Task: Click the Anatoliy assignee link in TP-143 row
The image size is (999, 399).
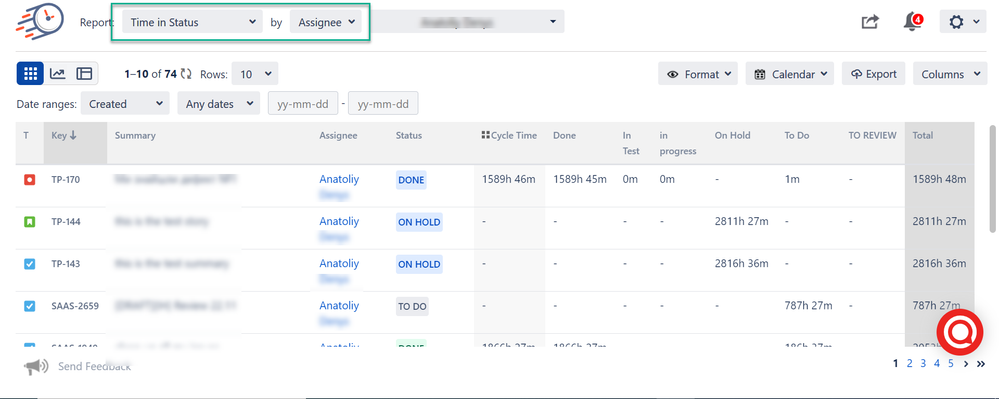Action: tap(339, 263)
